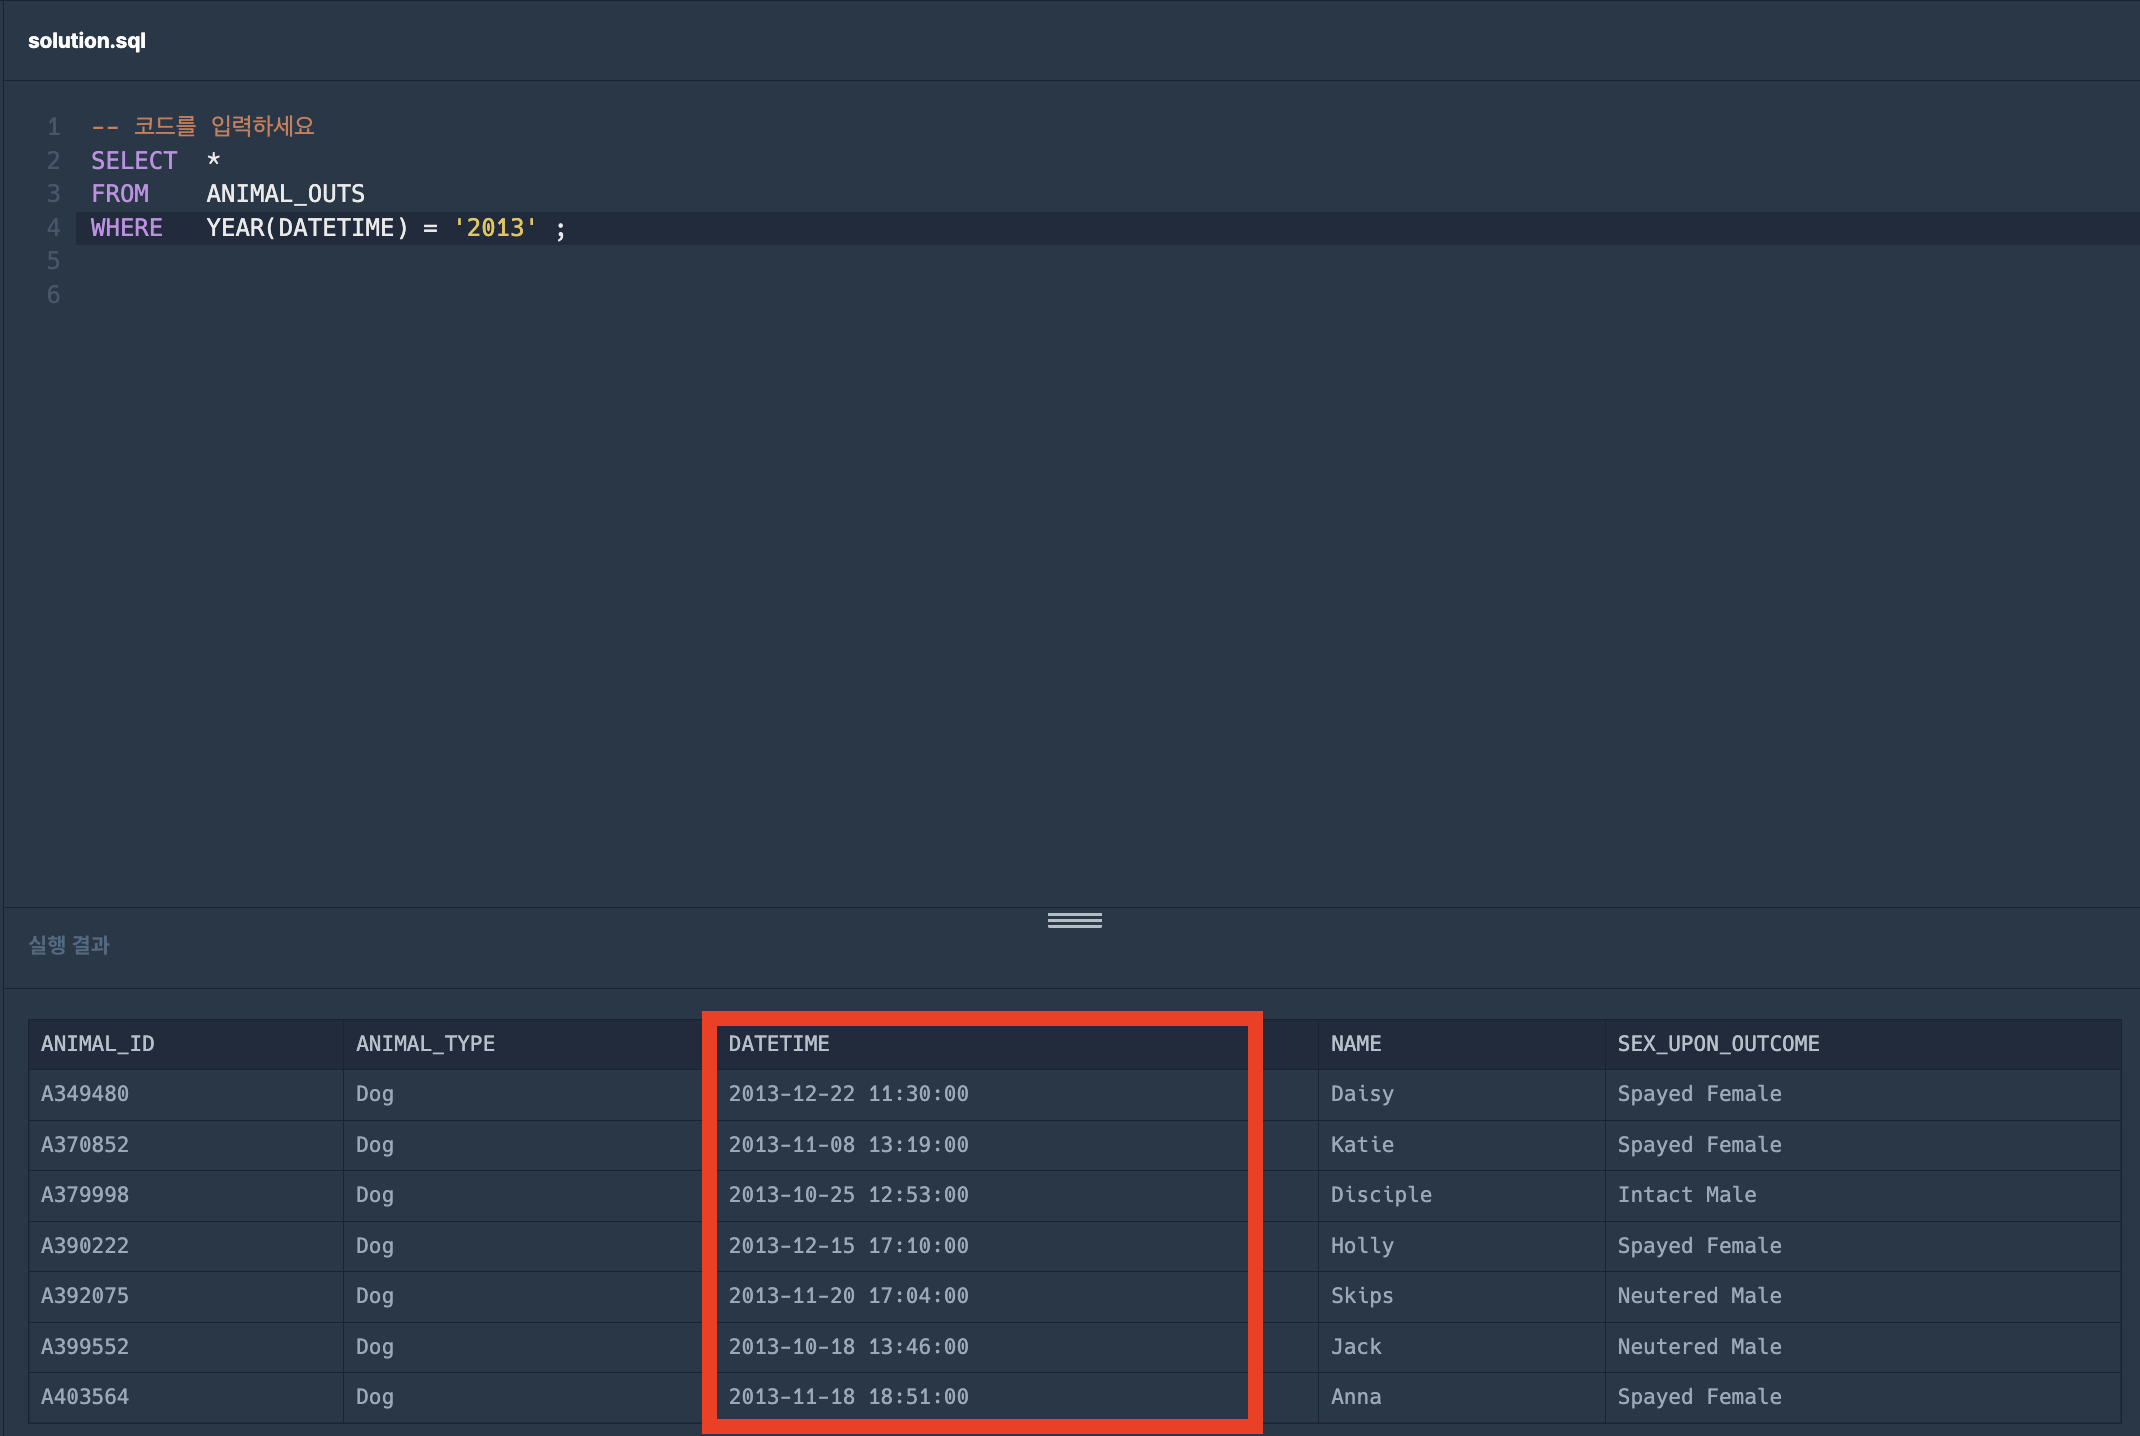The height and width of the screenshot is (1436, 2140).
Task: Select the Intact Male cell
Action: coord(1686,1195)
